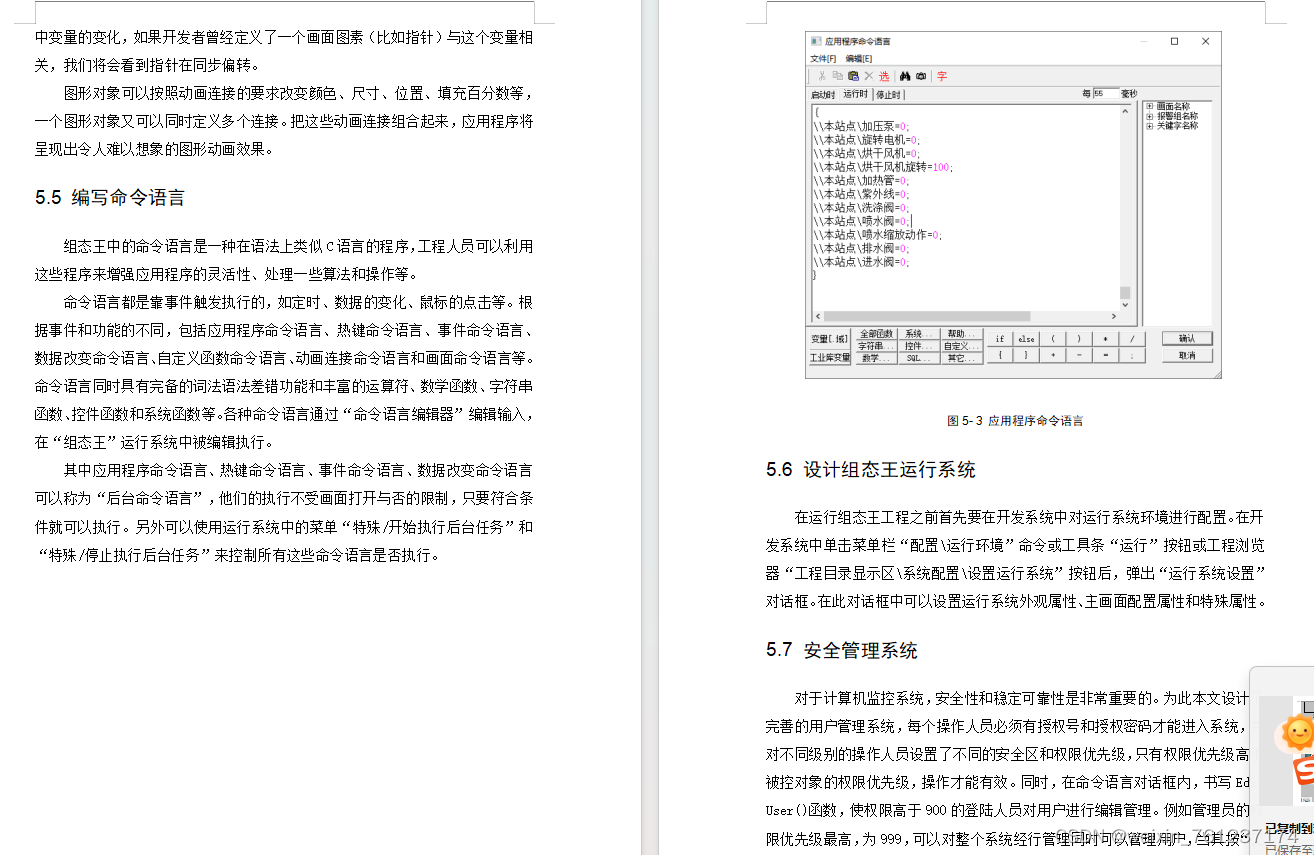Click the Copy icon in the command language toolbar
Screen dimensions: 1314x855
pos(838,76)
